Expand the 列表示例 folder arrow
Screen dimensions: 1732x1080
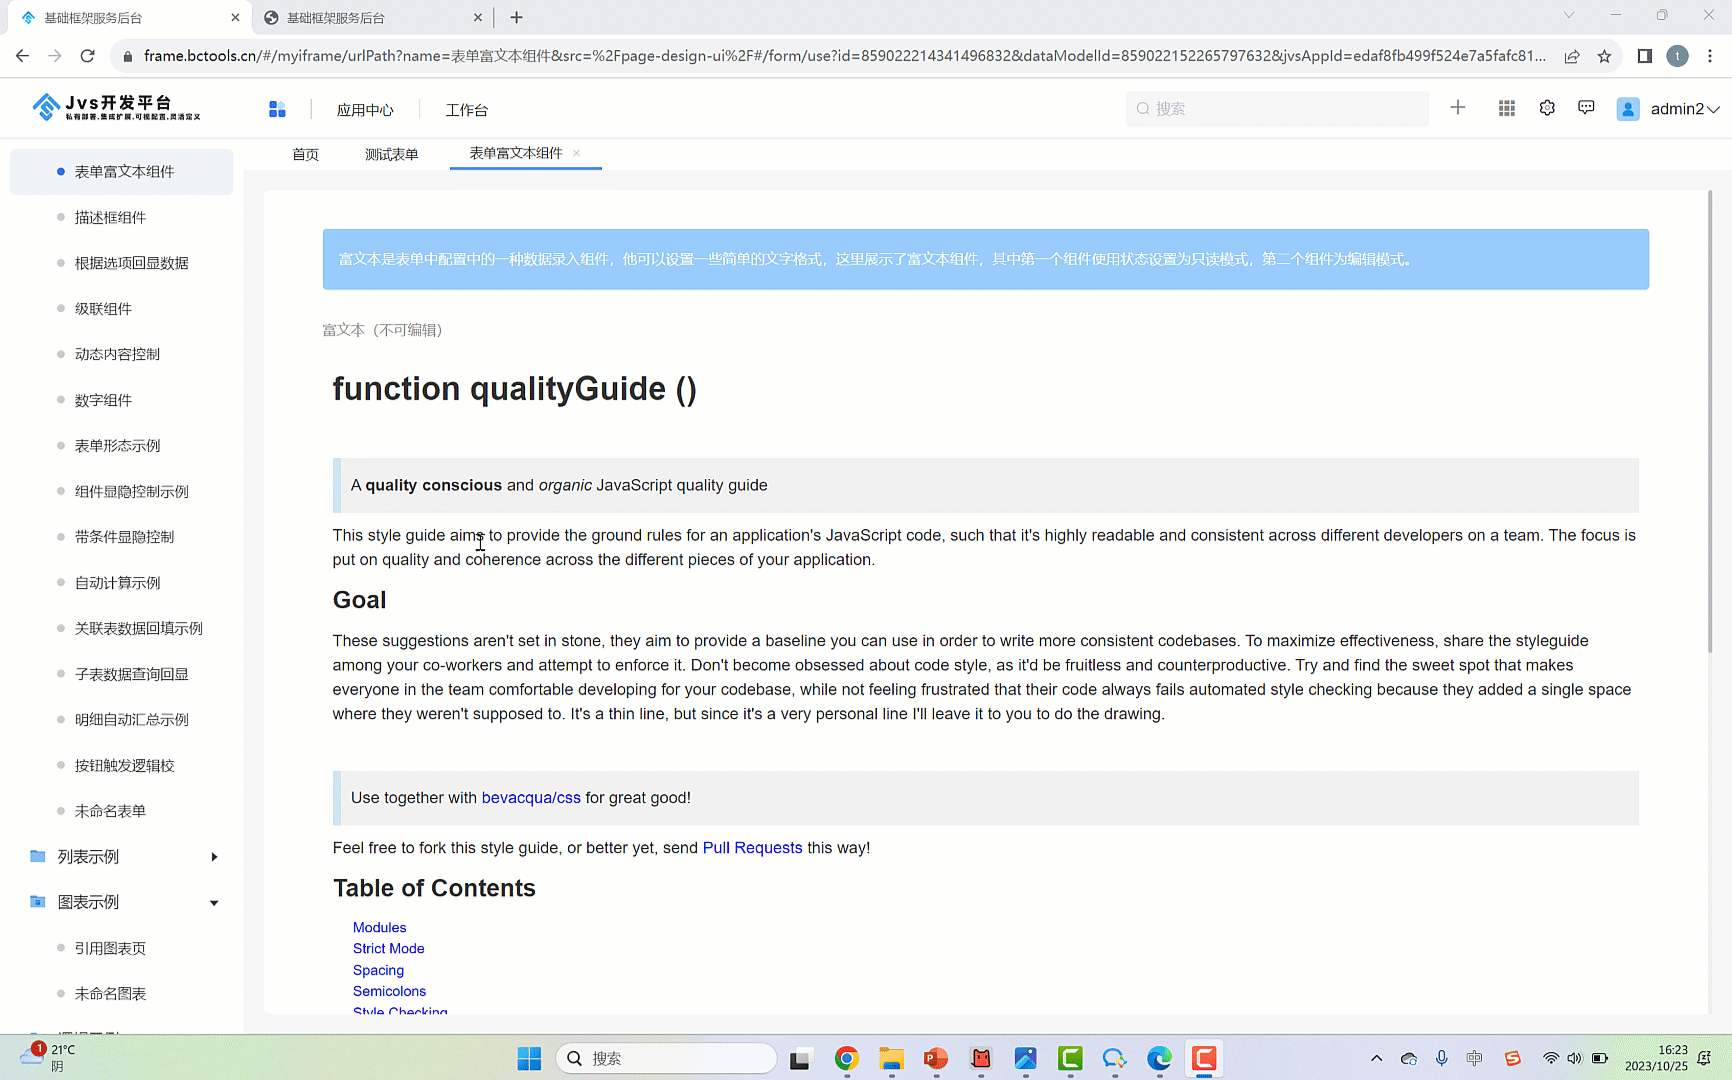pos(214,857)
